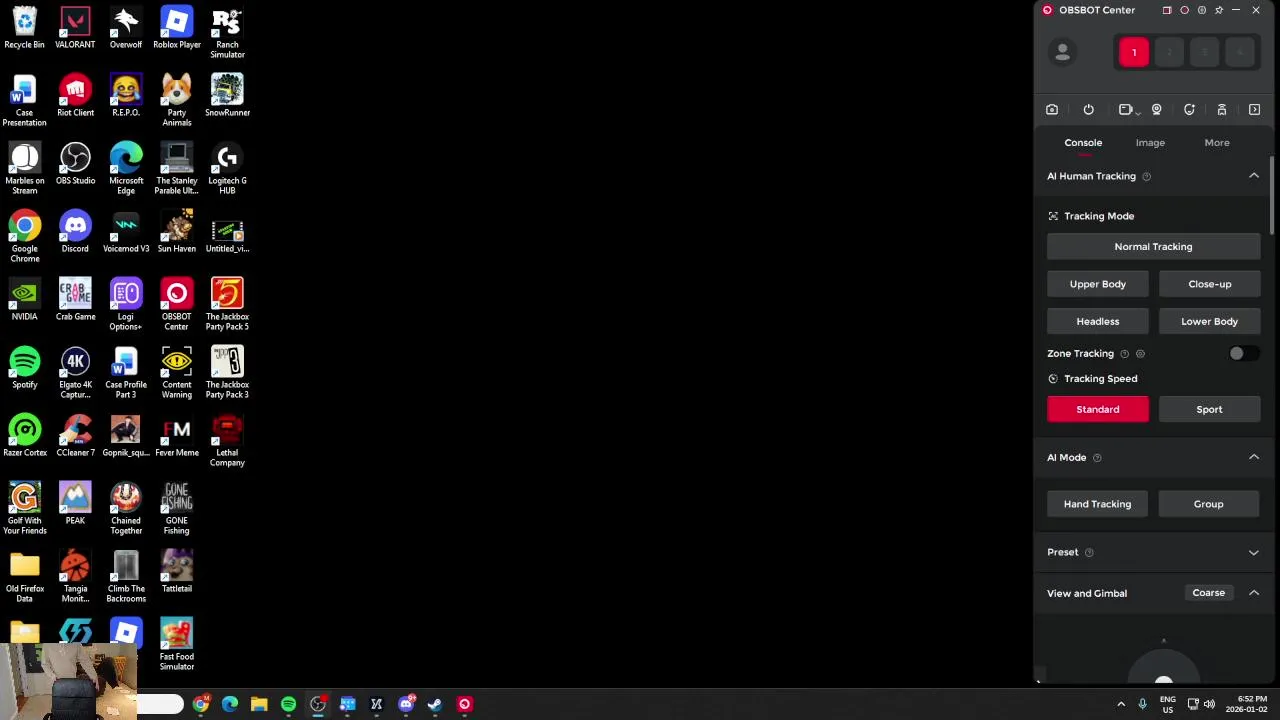
Task: Click the OBSBOT panel vertical scrollbar
Action: [1273, 195]
